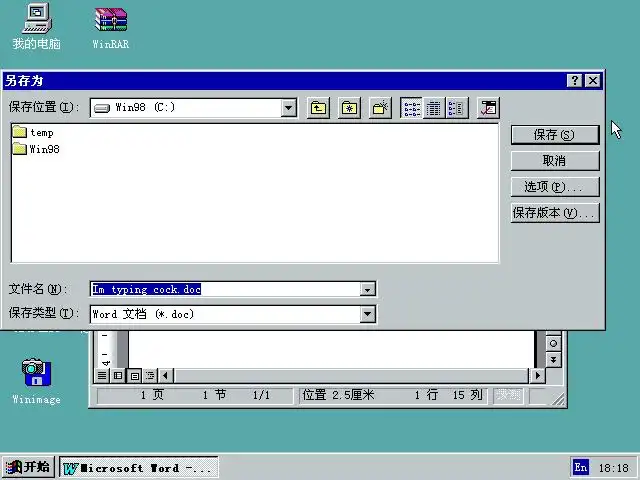Click Save Version (保存版本) button
This screenshot has width=640, height=480.
click(x=555, y=213)
